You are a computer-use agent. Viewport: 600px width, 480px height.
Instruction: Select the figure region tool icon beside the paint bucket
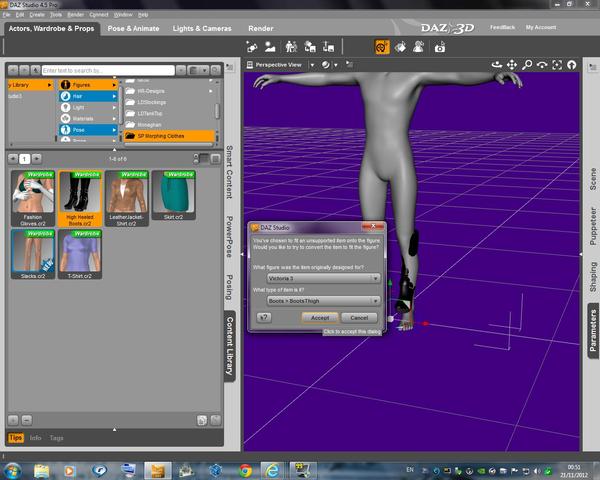click(x=419, y=47)
